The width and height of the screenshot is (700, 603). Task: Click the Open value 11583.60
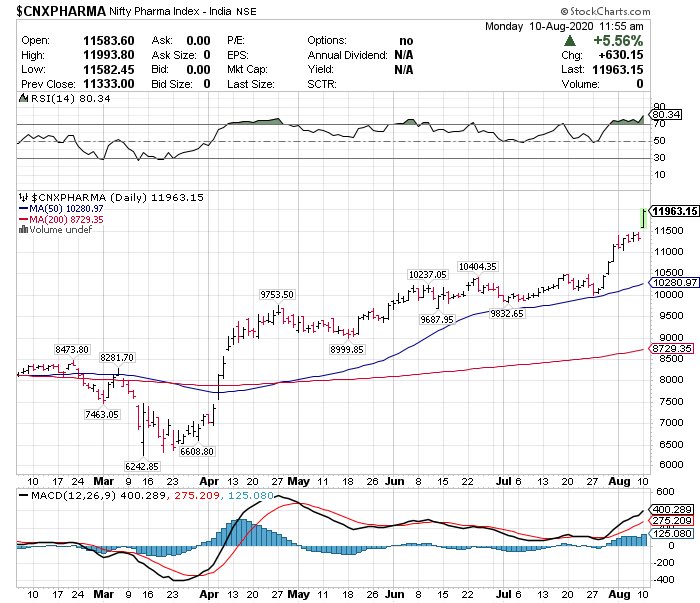[108, 41]
